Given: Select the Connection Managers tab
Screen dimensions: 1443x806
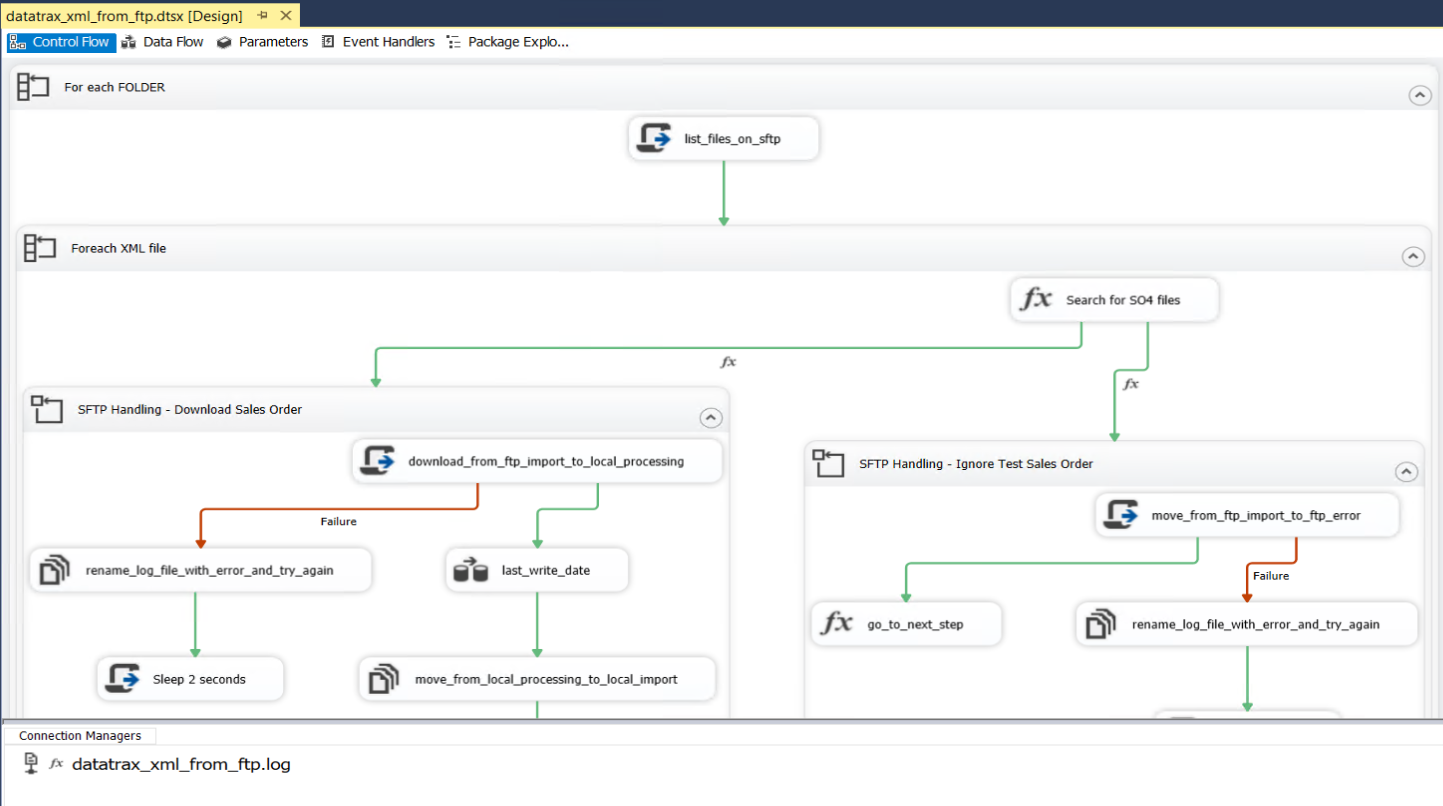Looking at the screenshot, I should click(80, 735).
